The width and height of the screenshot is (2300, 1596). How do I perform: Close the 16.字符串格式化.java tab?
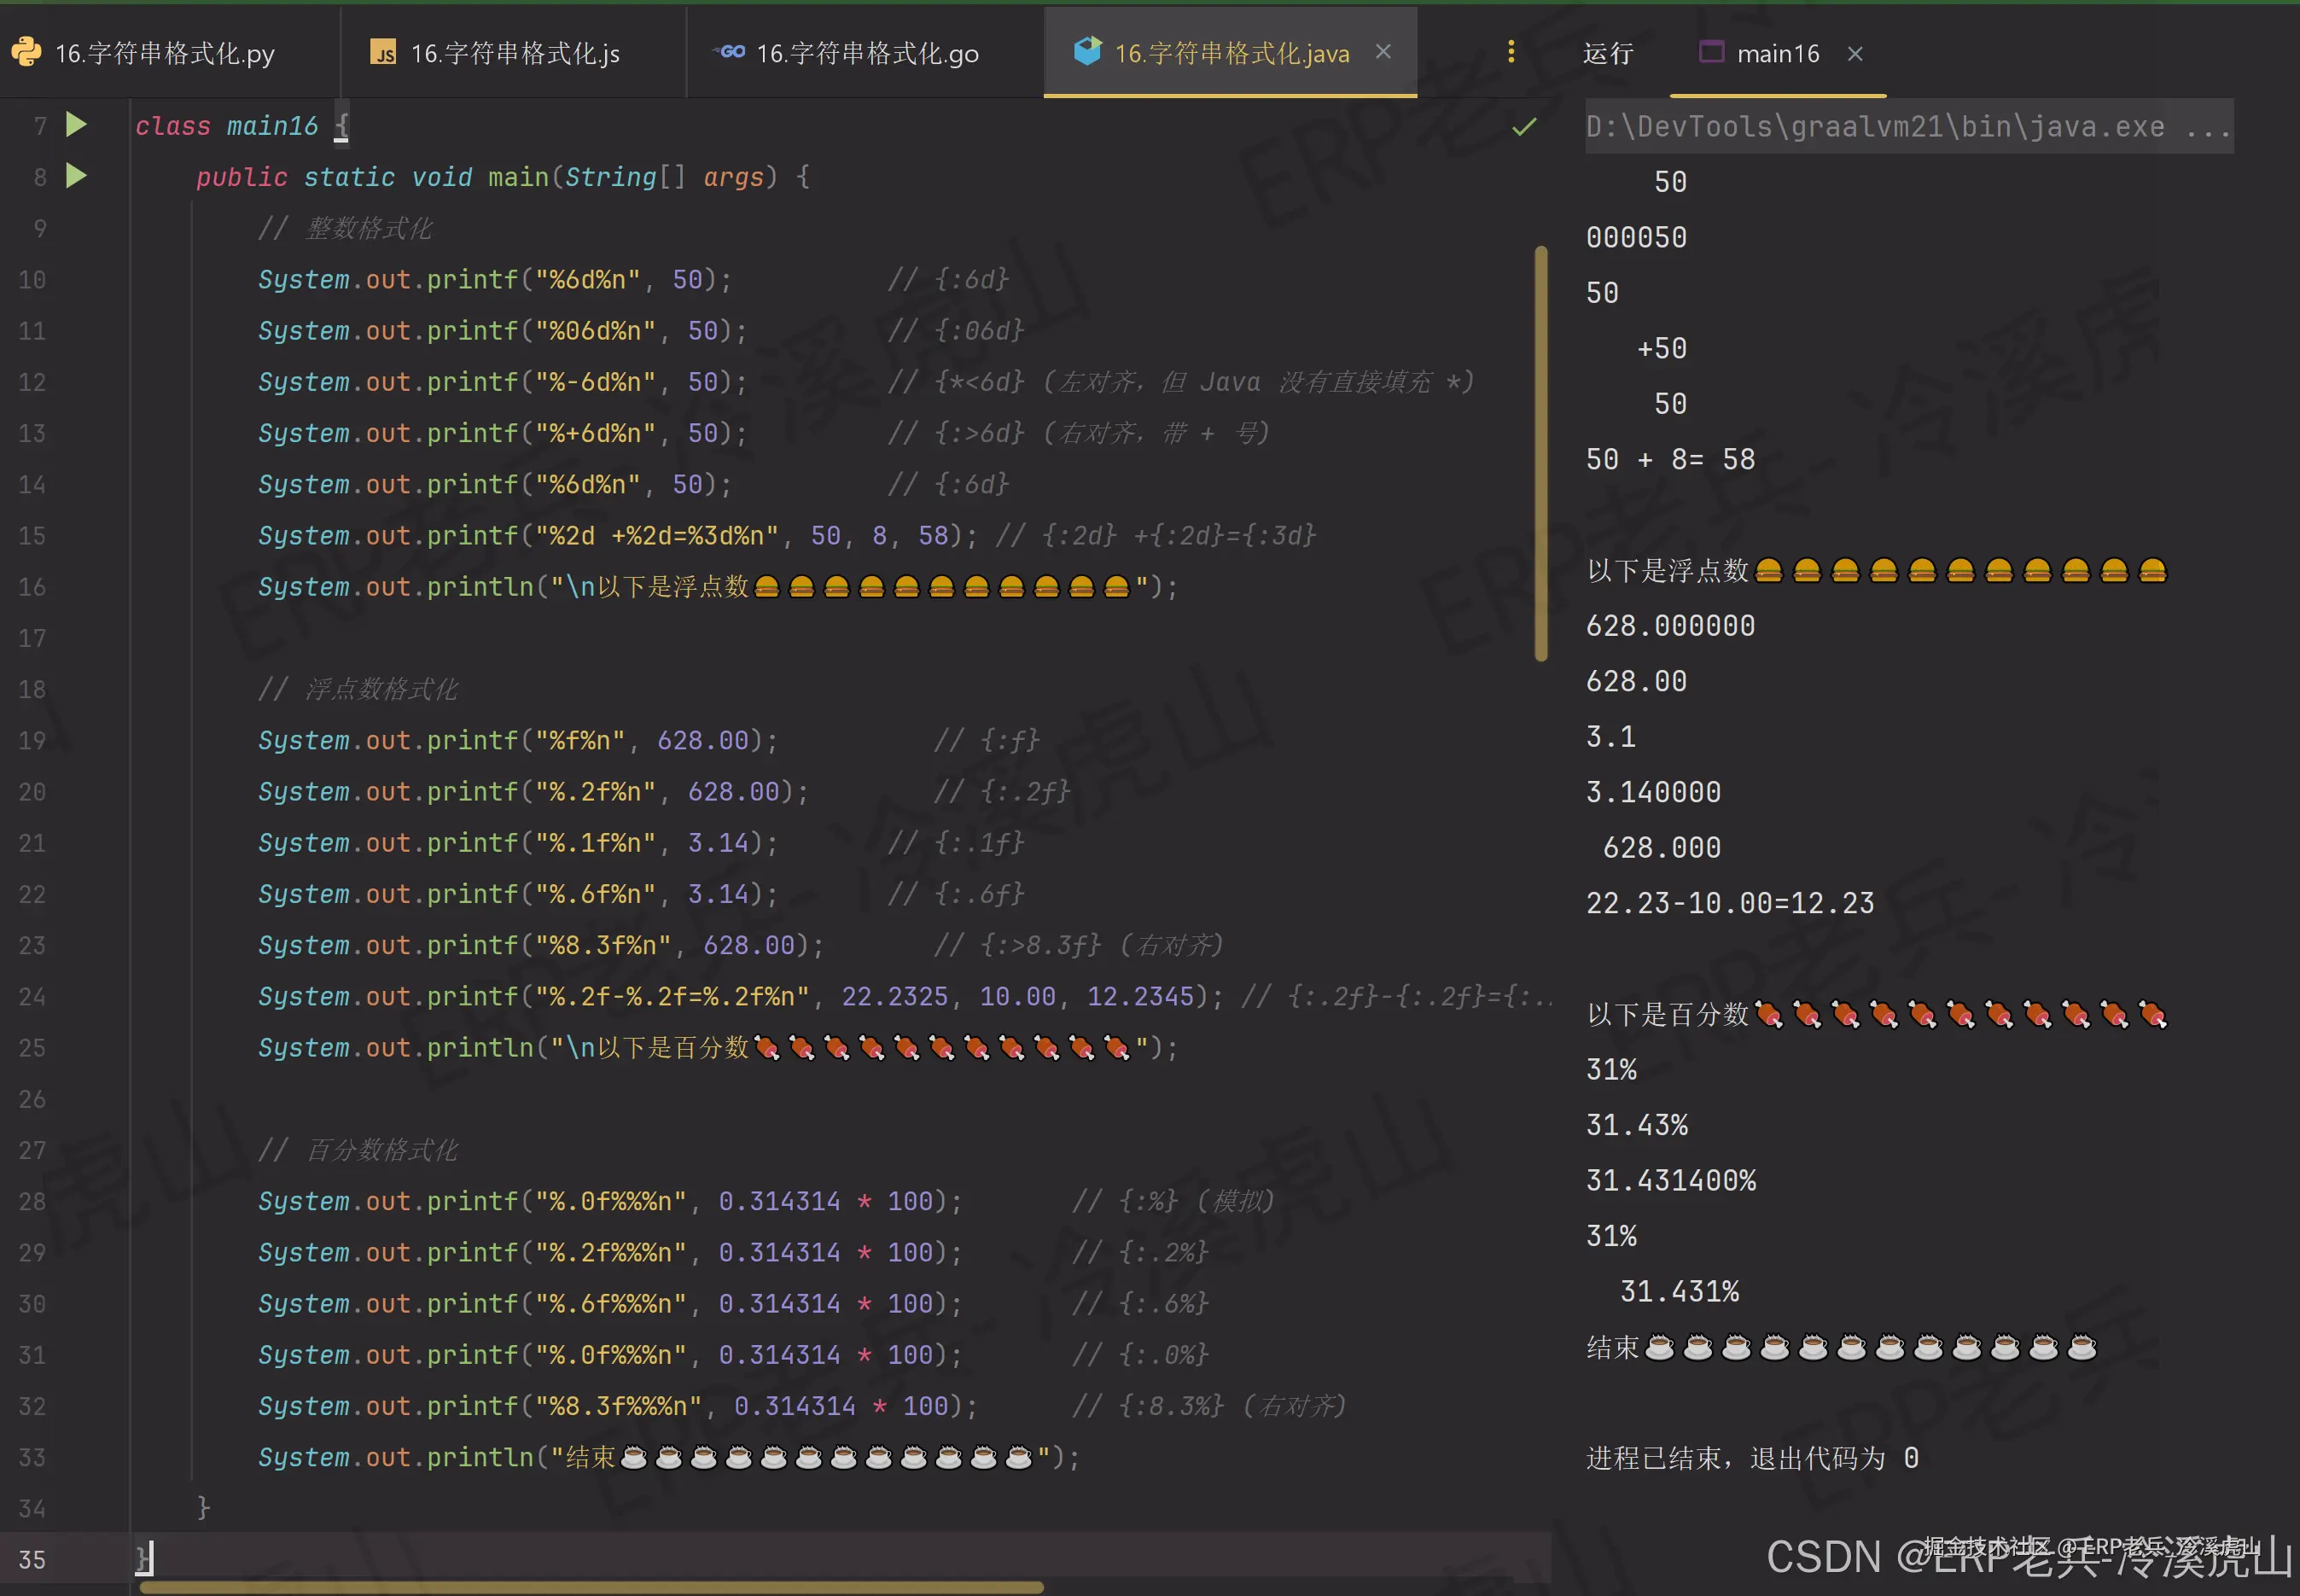pyautogui.click(x=1383, y=51)
